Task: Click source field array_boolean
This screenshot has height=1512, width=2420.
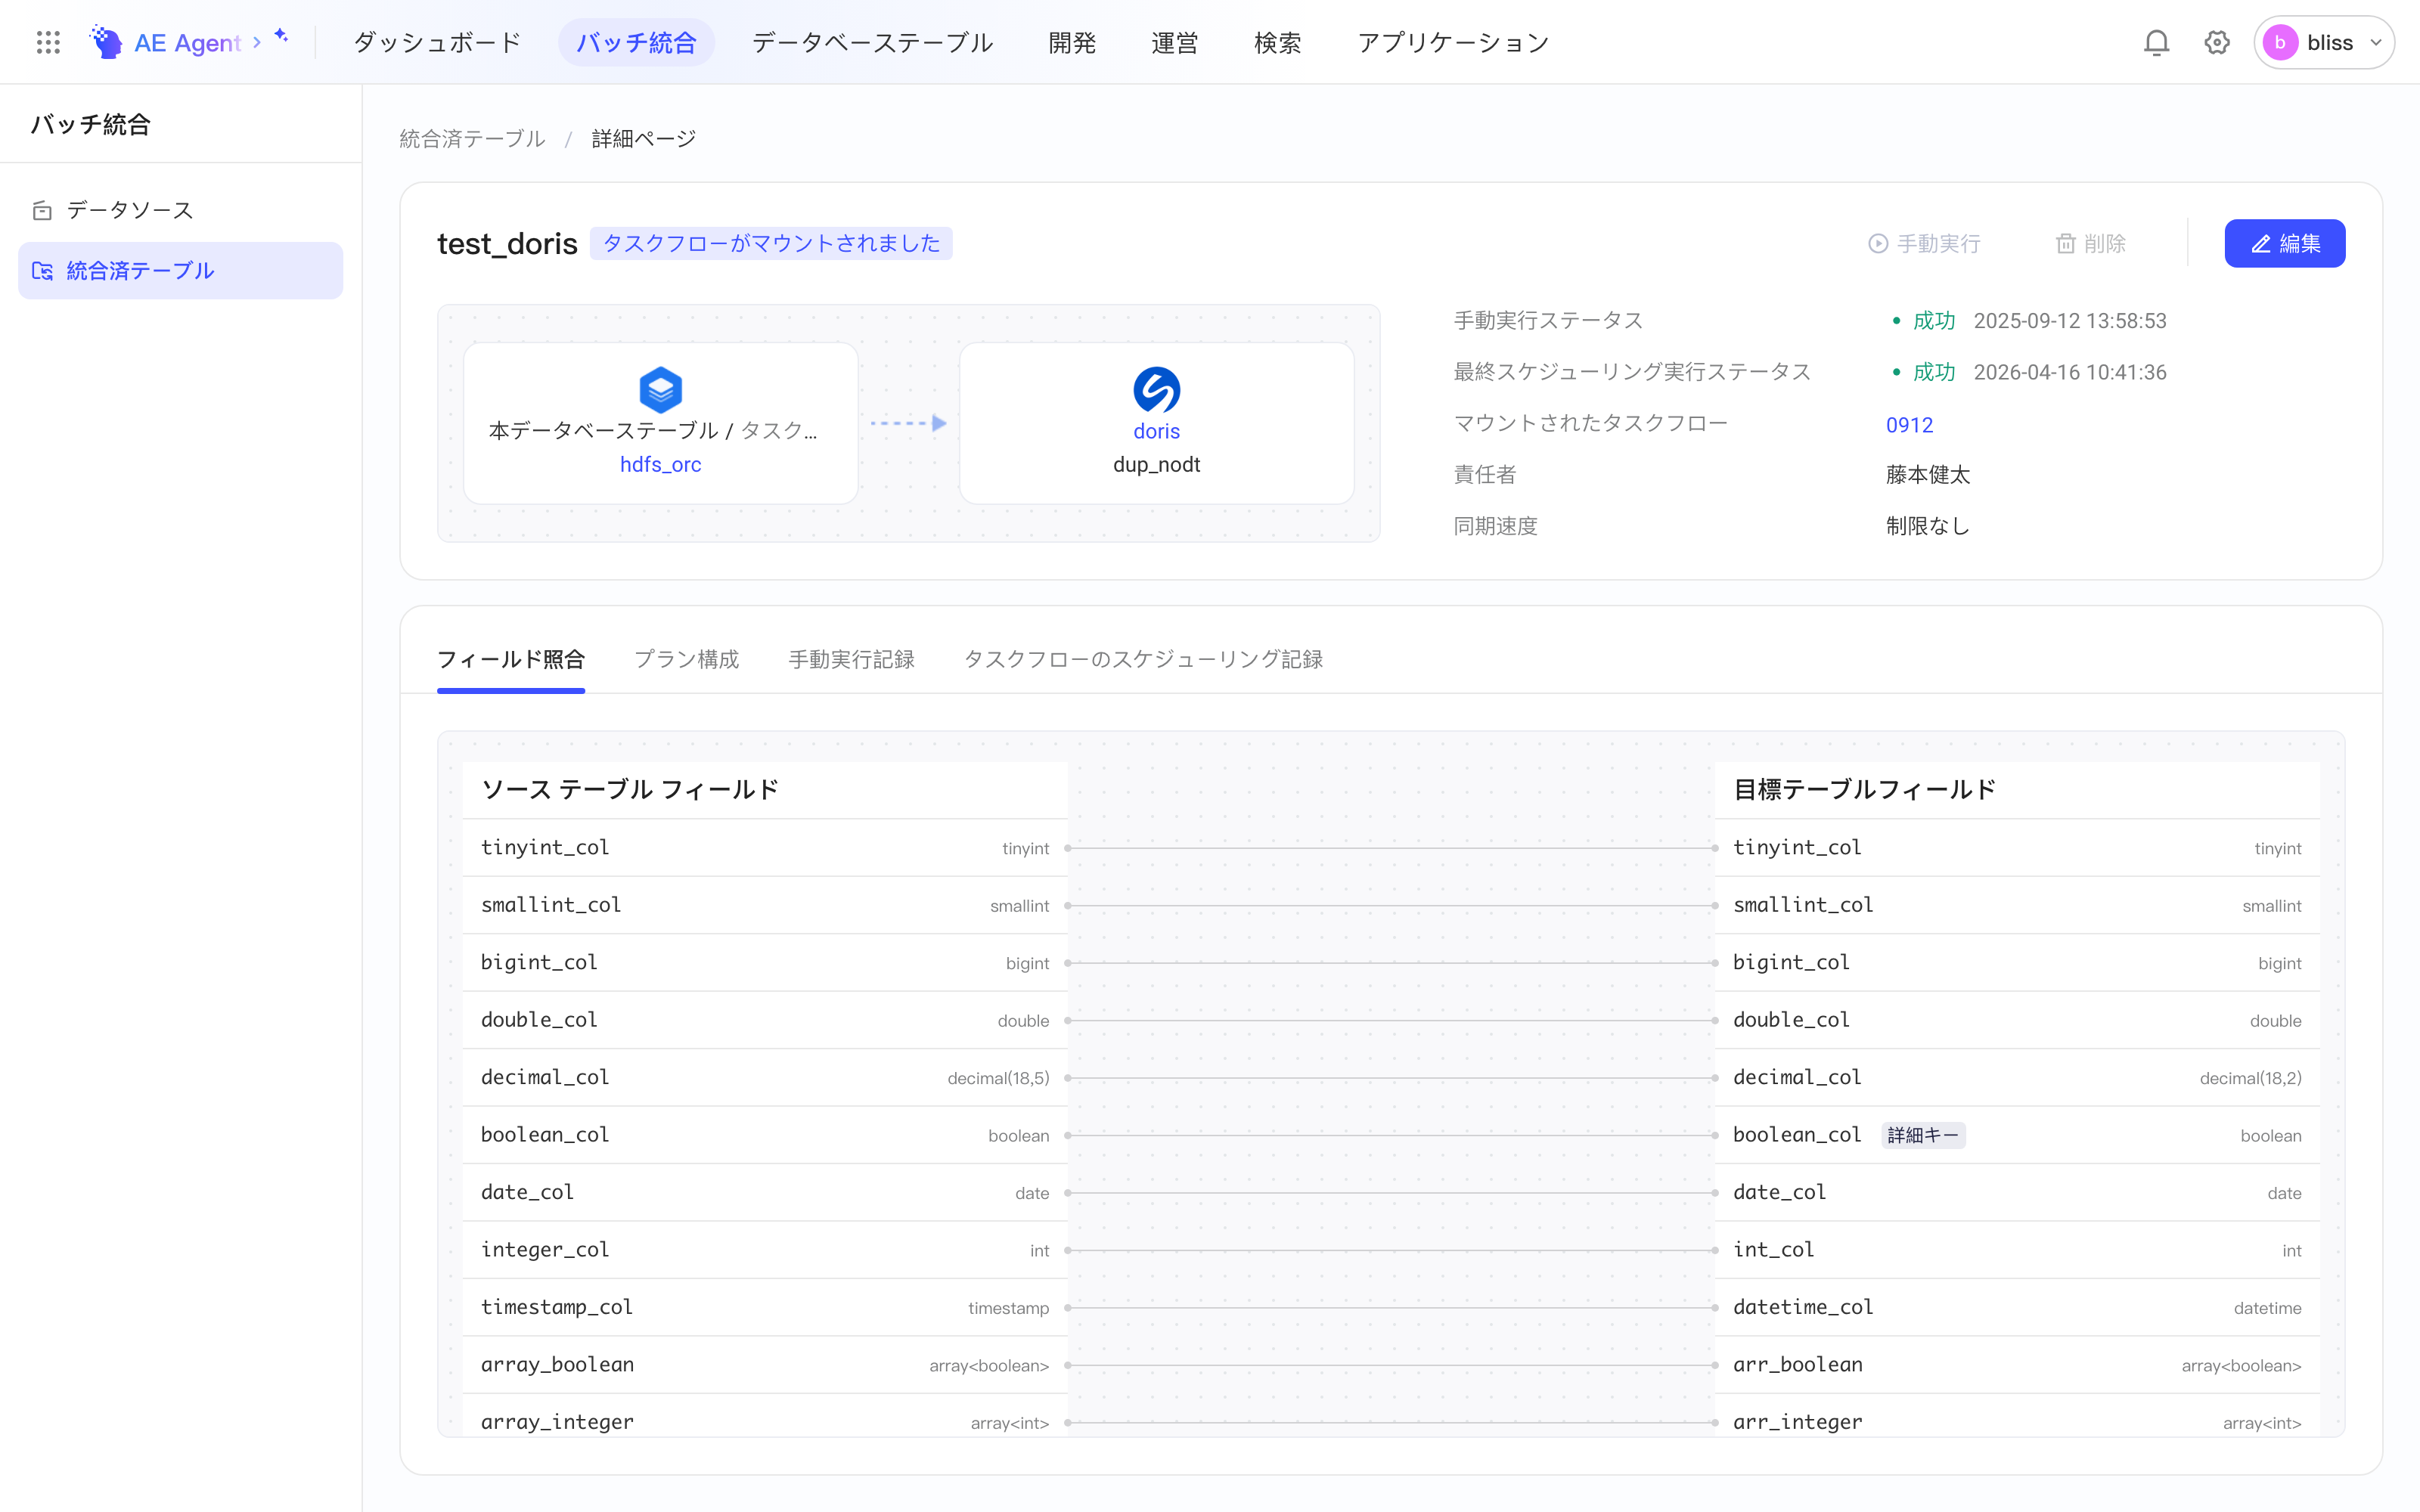Action: (557, 1364)
